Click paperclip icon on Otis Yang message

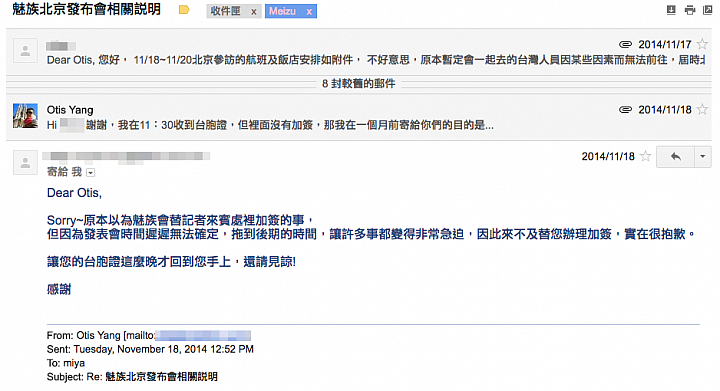coord(625,110)
